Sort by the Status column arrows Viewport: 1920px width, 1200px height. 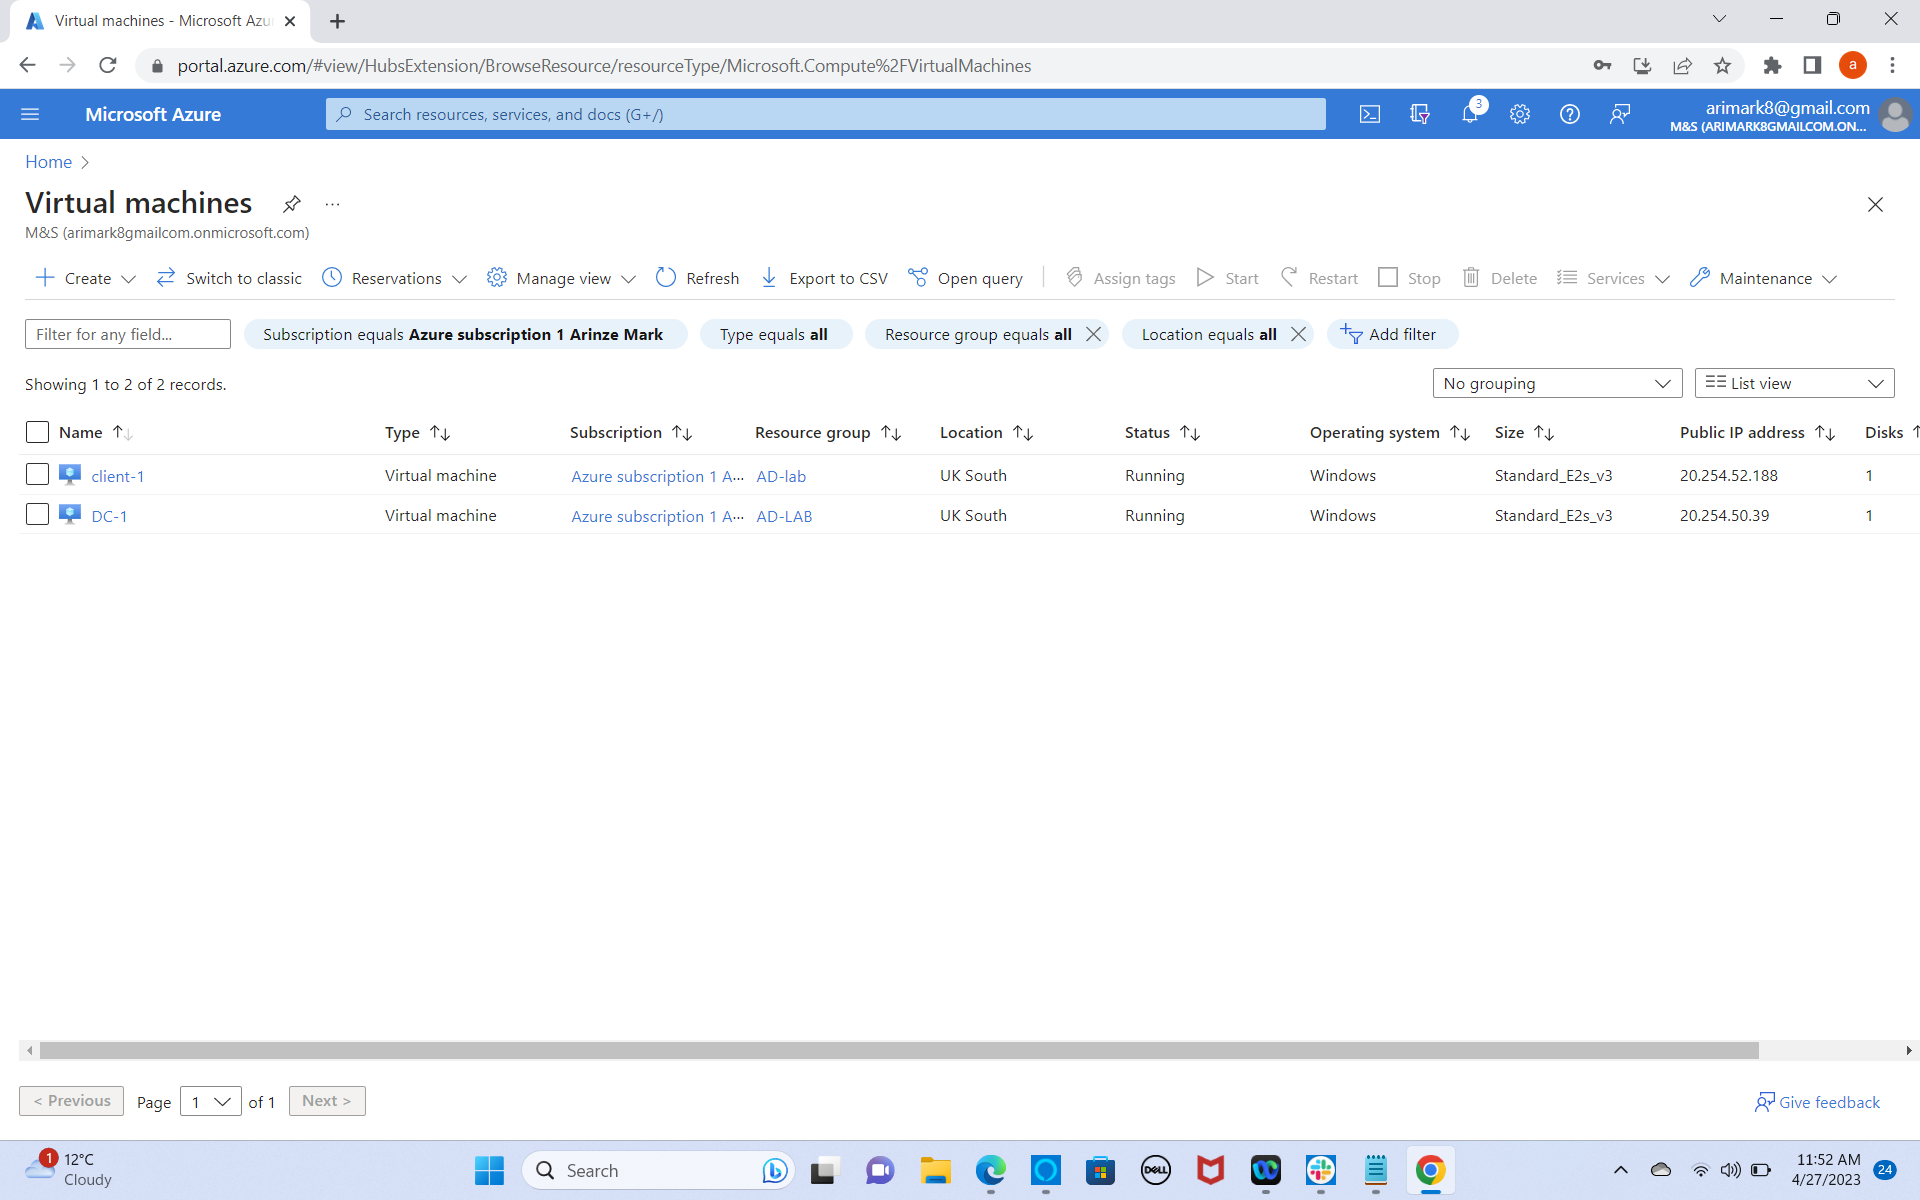pos(1190,432)
